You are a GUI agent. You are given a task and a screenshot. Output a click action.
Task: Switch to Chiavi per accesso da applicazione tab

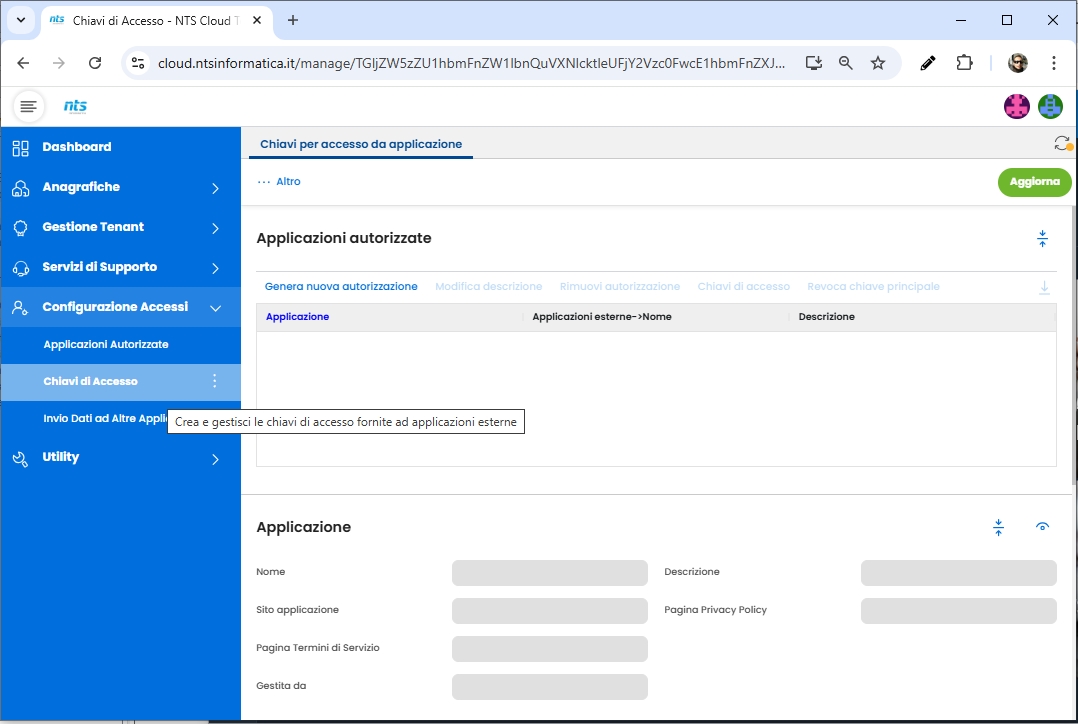[361, 144]
